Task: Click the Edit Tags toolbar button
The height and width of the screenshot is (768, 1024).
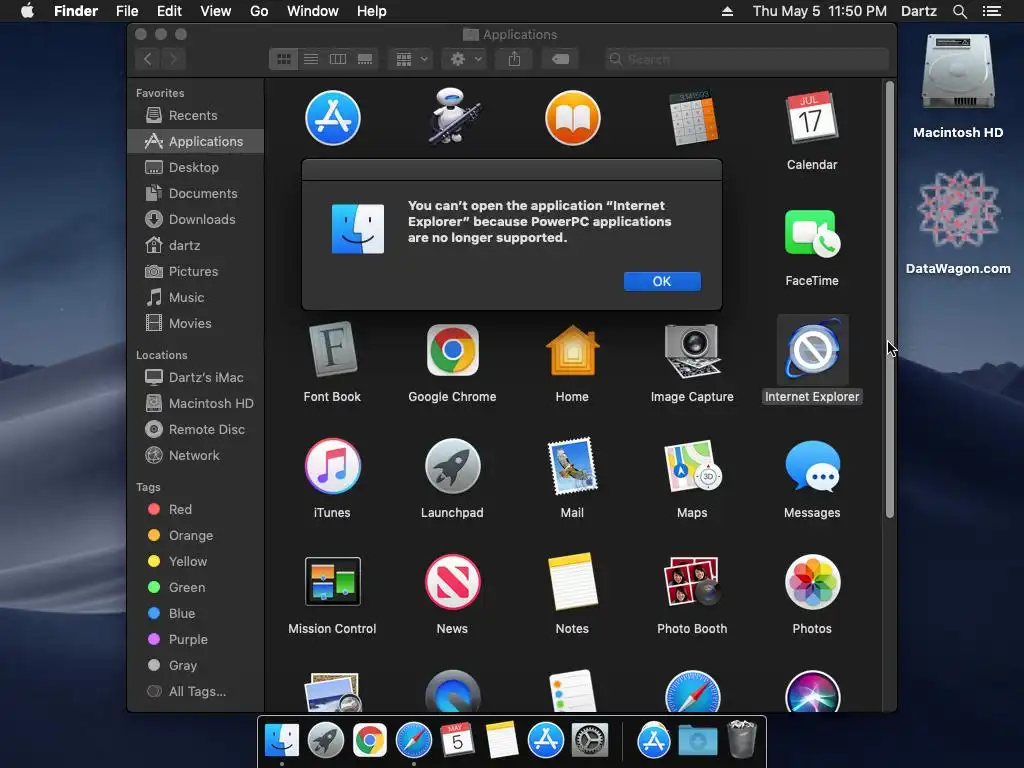Action: [x=560, y=59]
